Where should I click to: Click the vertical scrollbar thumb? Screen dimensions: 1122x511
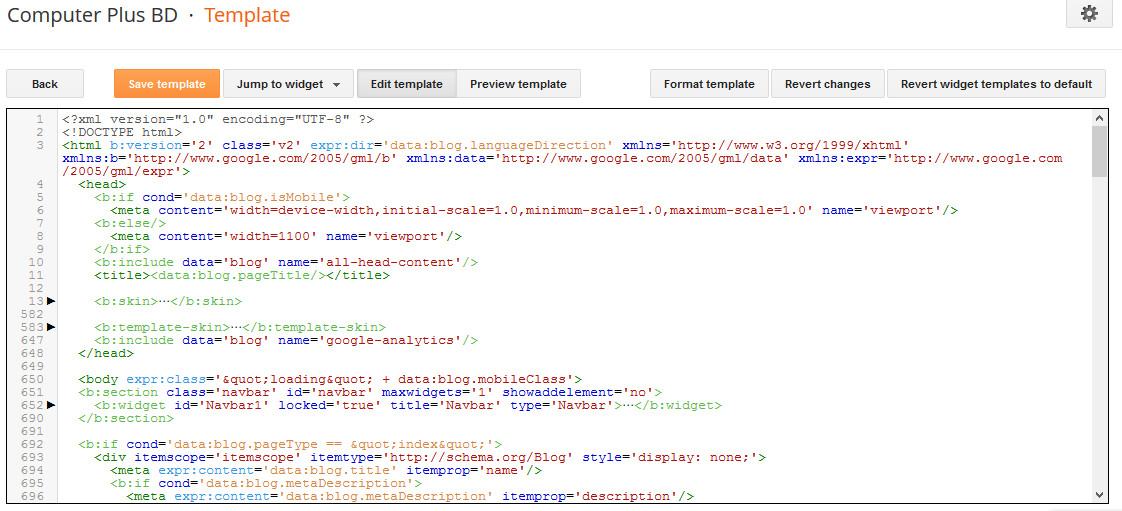1099,150
